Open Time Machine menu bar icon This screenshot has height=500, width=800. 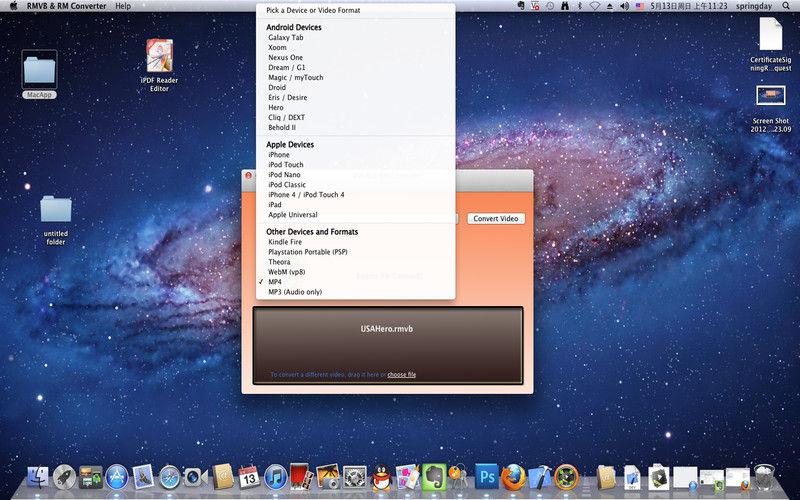[550, 6]
